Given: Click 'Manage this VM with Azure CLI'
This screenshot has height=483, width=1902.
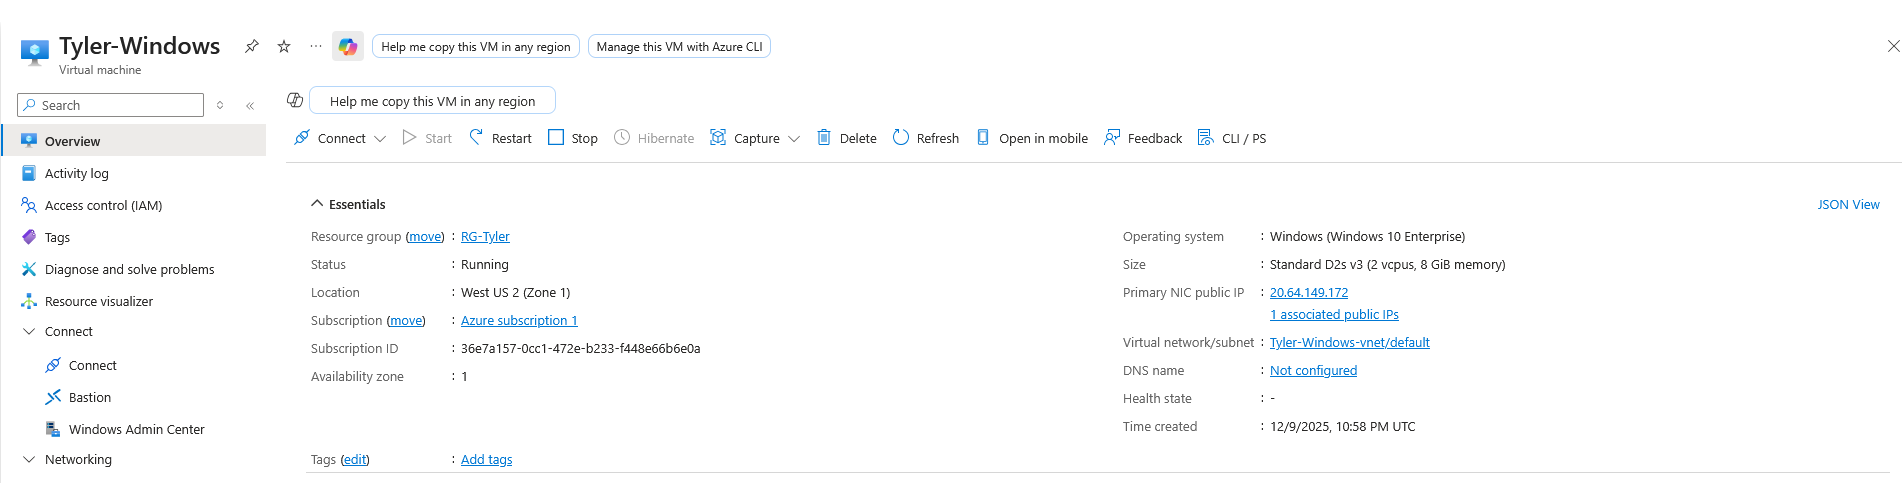Looking at the screenshot, I should pos(679,46).
